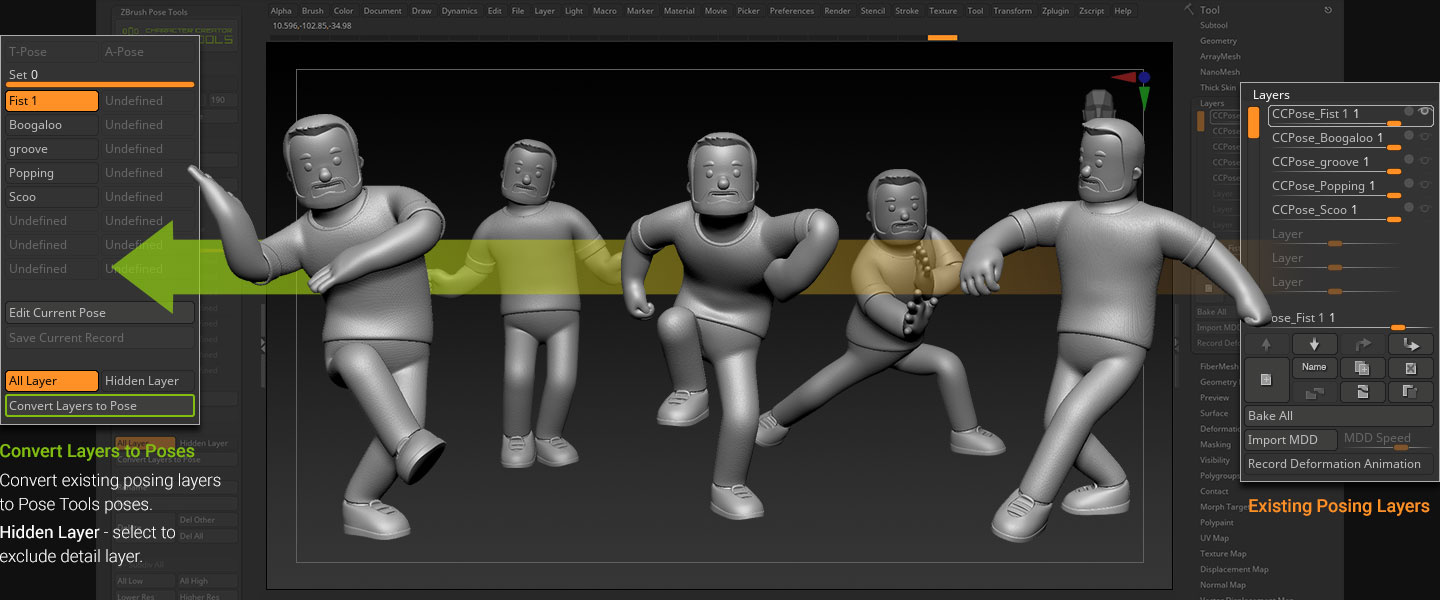Toggle the eye icon on CCPose_Fist 1 1
The image size is (1440, 600).
pos(1423,112)
